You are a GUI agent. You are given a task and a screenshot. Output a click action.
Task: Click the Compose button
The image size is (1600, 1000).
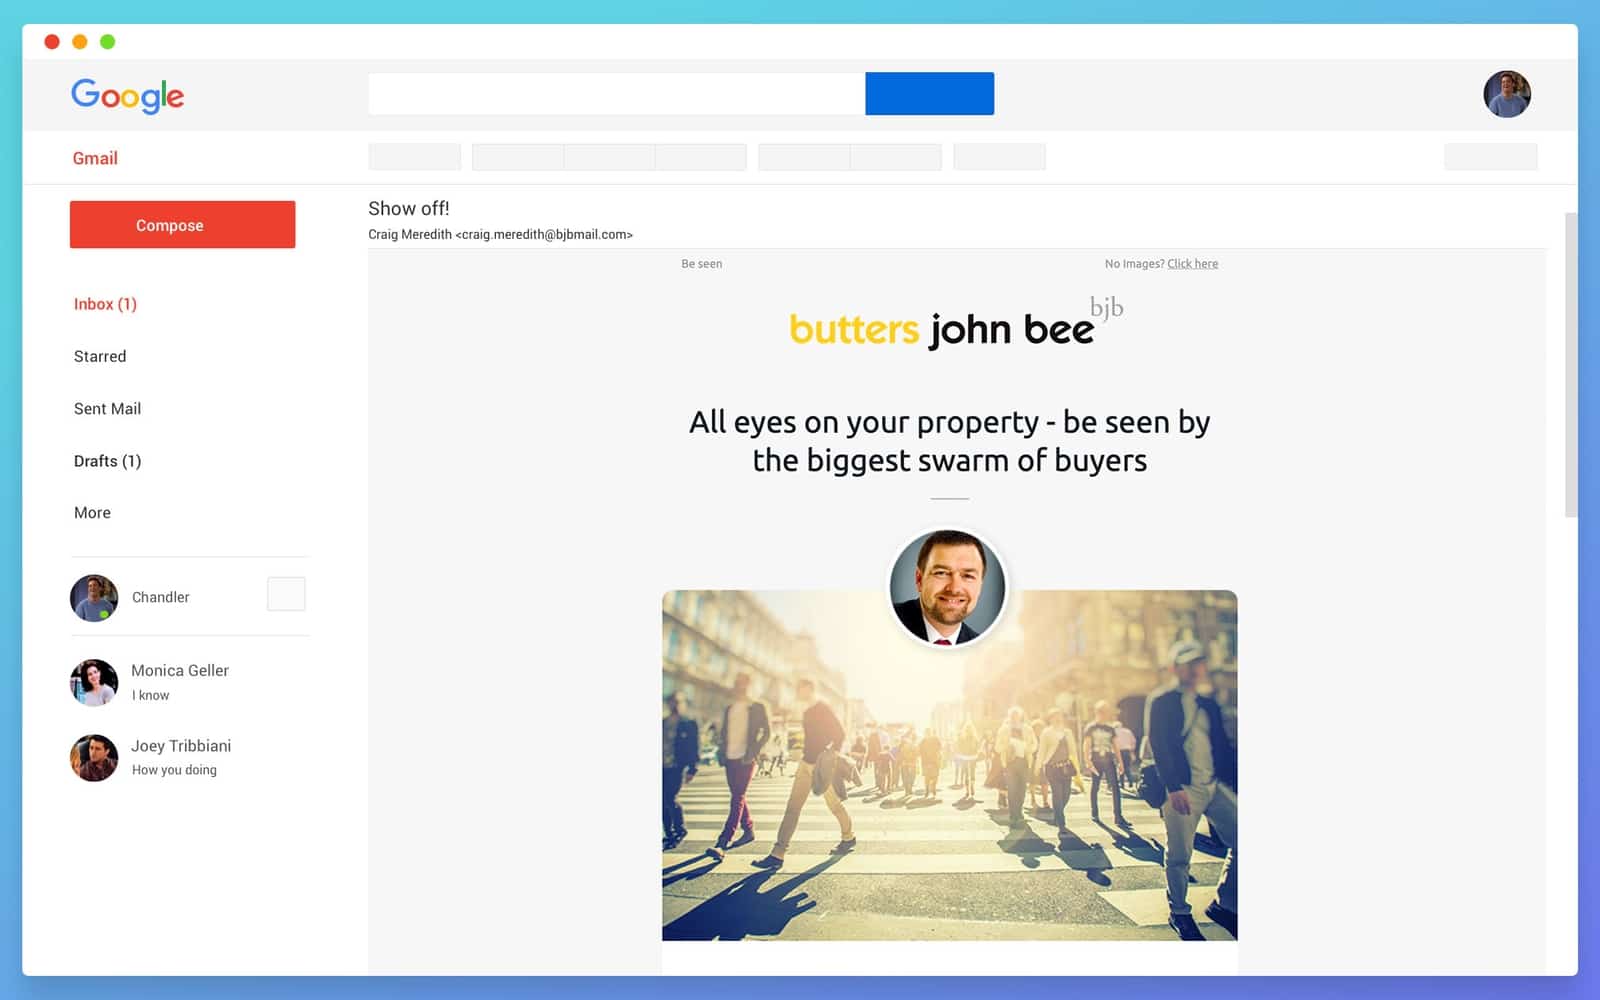[182, 224]
